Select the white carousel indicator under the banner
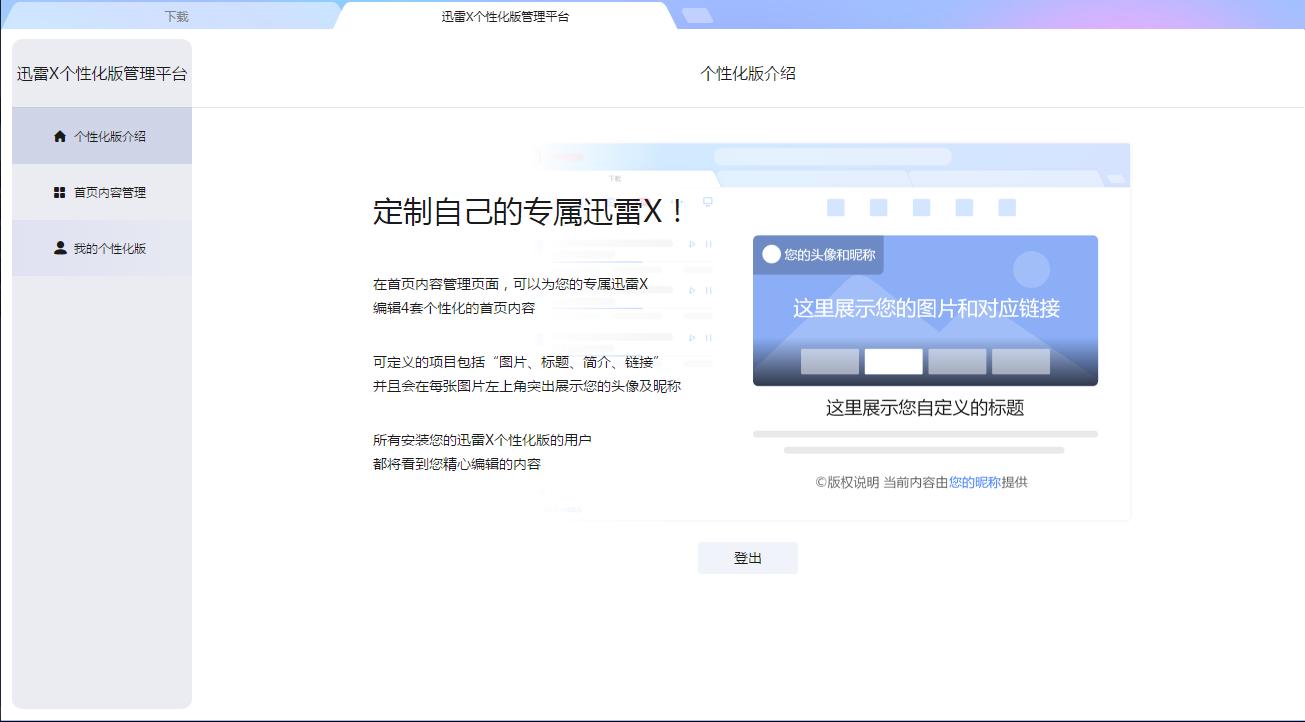Viewport: 1305px width, 722px height. point(893,358)
